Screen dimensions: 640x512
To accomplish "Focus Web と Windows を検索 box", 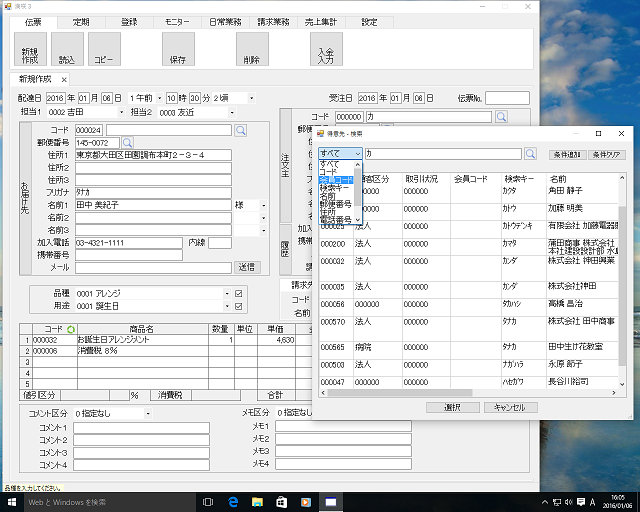I will pyautogui.click(x=109, y=502).
